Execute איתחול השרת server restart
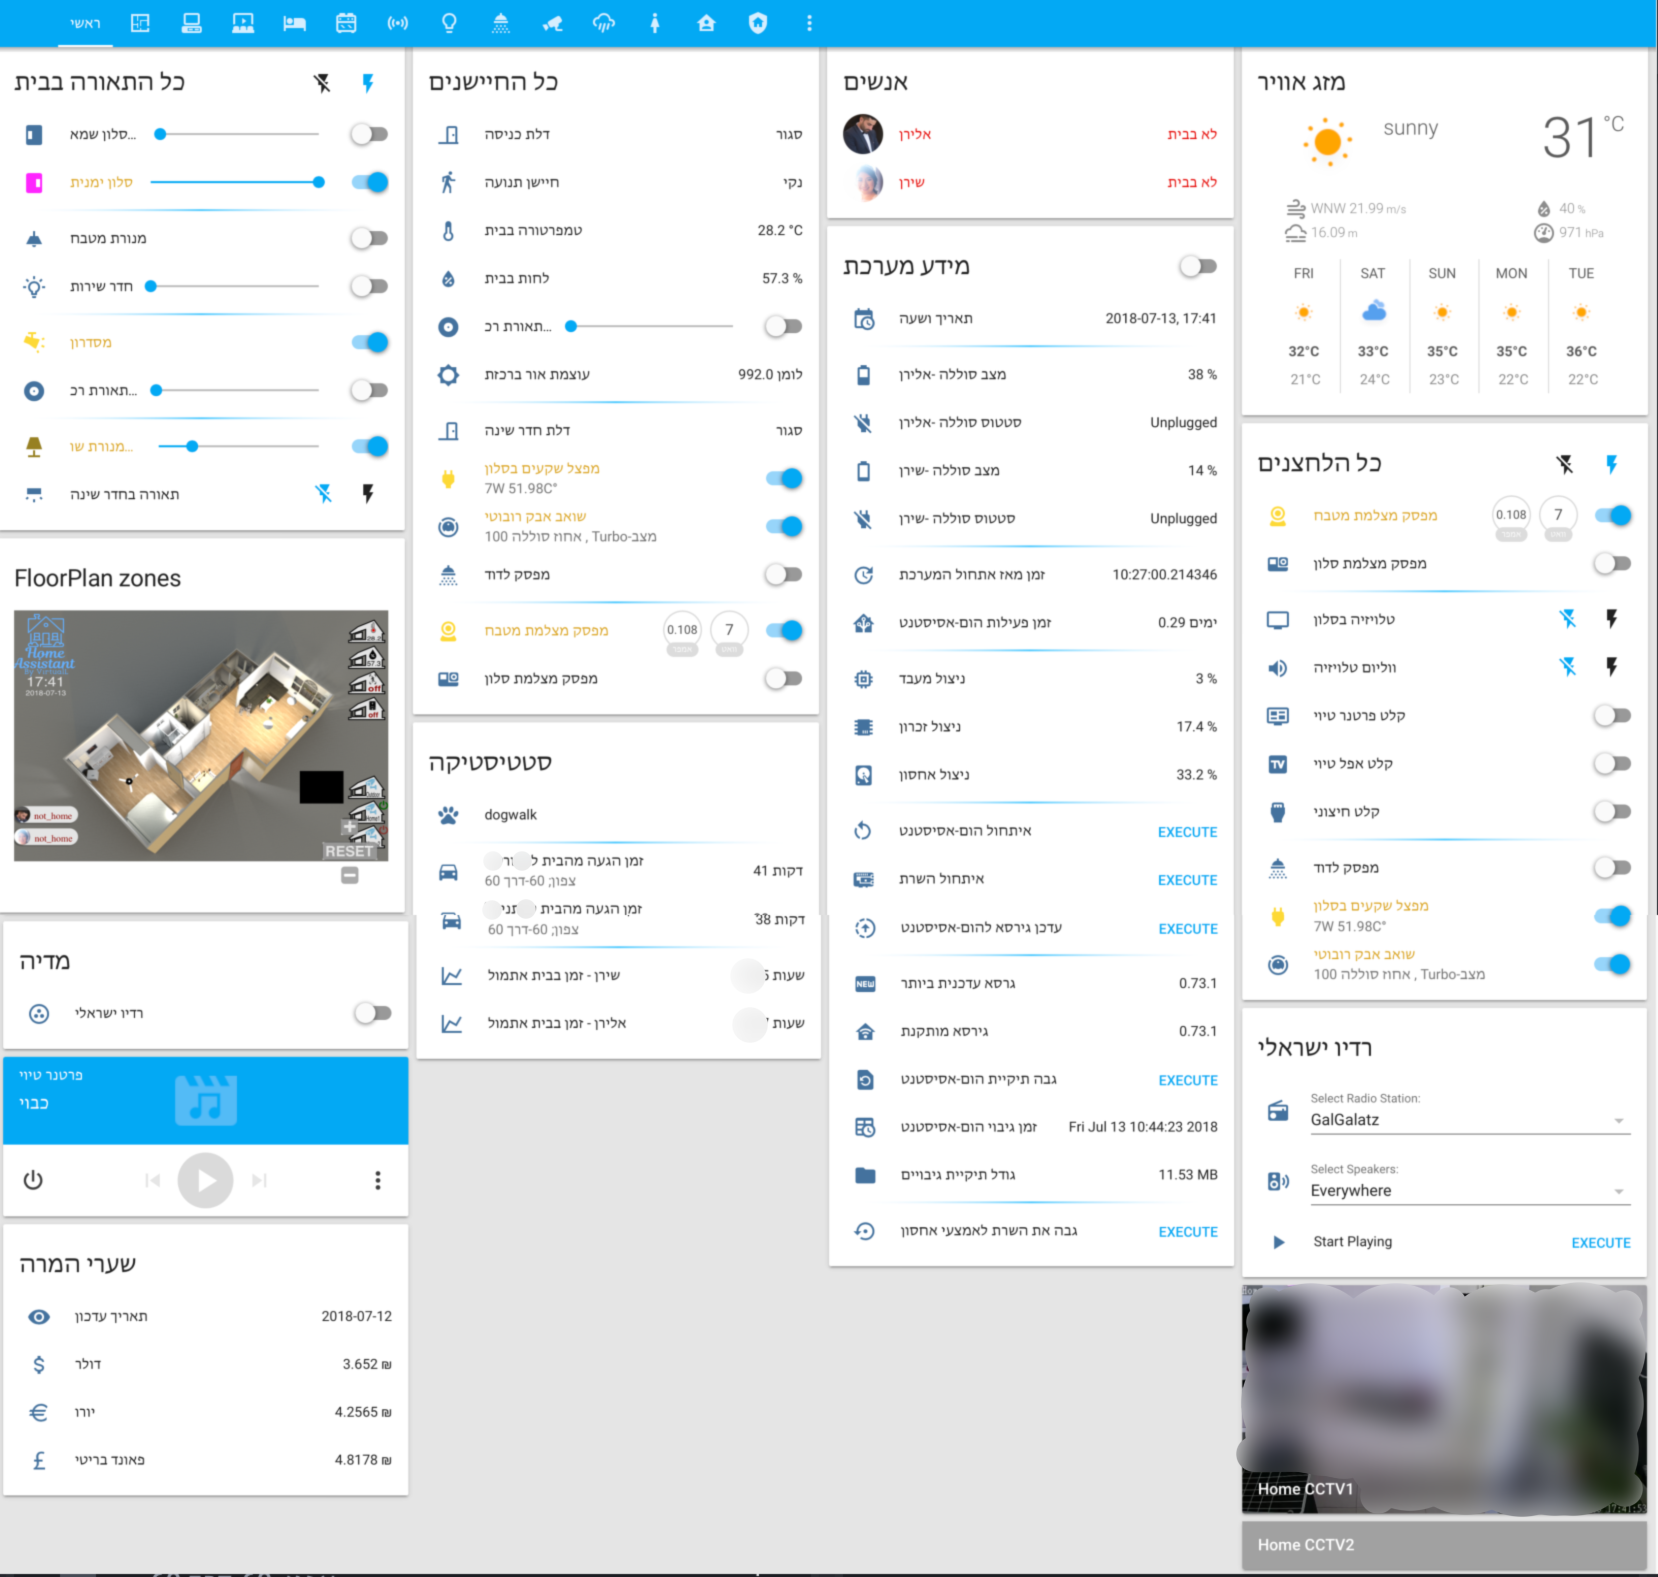This screenshot has width=1658, height=1577. pos(1188,880)
